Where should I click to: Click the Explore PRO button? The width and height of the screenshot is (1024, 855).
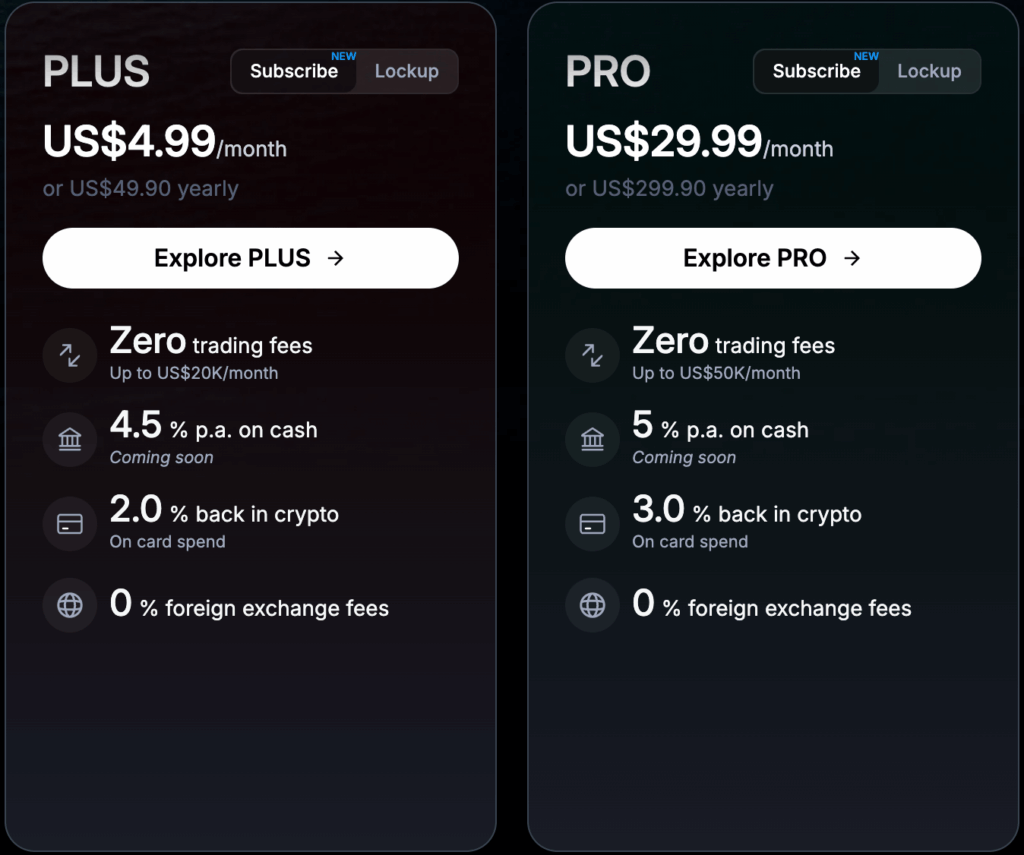pos(773,258)
